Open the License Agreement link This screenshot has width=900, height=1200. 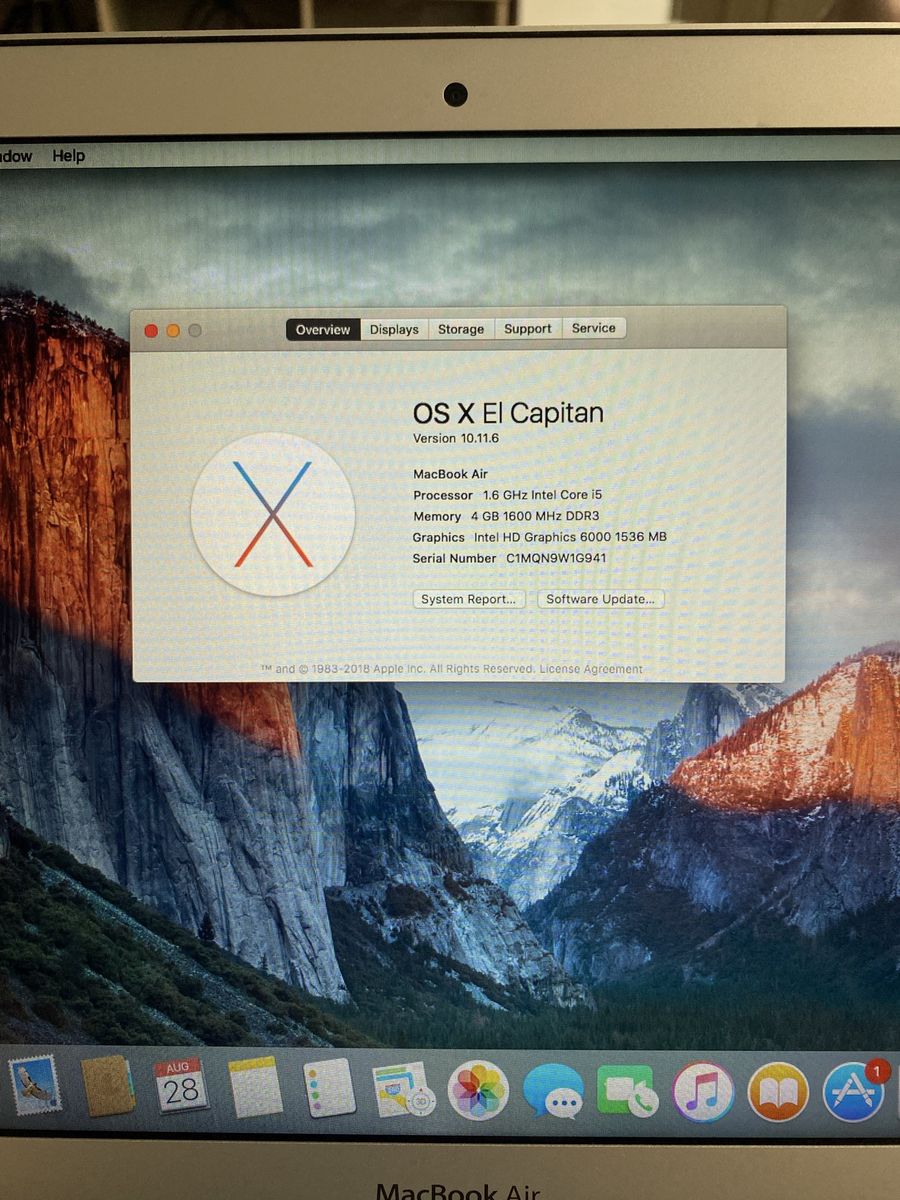[x=591, y=669]
